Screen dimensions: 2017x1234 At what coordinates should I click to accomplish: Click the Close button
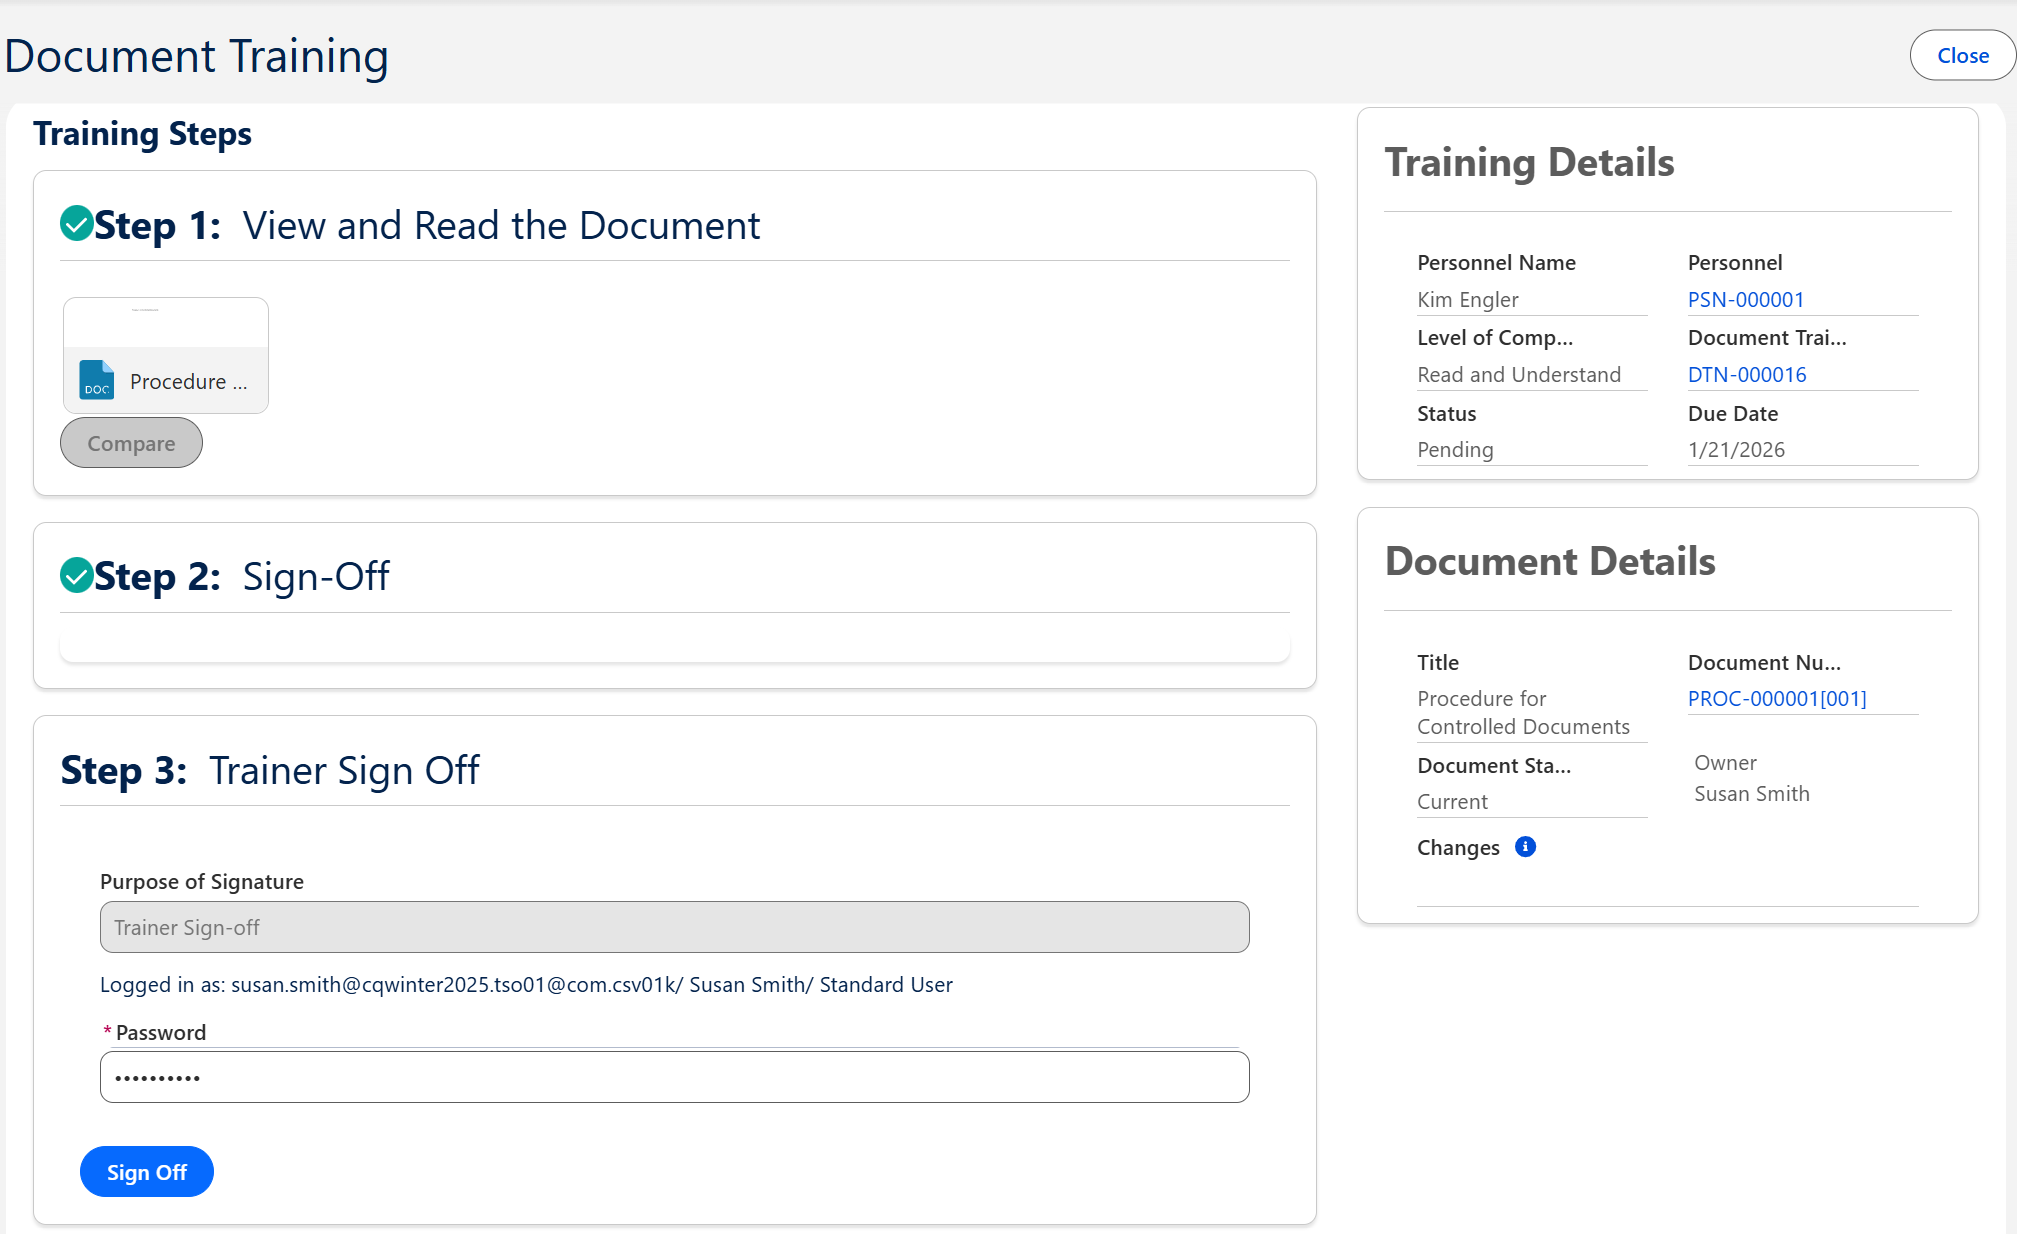1962,56
